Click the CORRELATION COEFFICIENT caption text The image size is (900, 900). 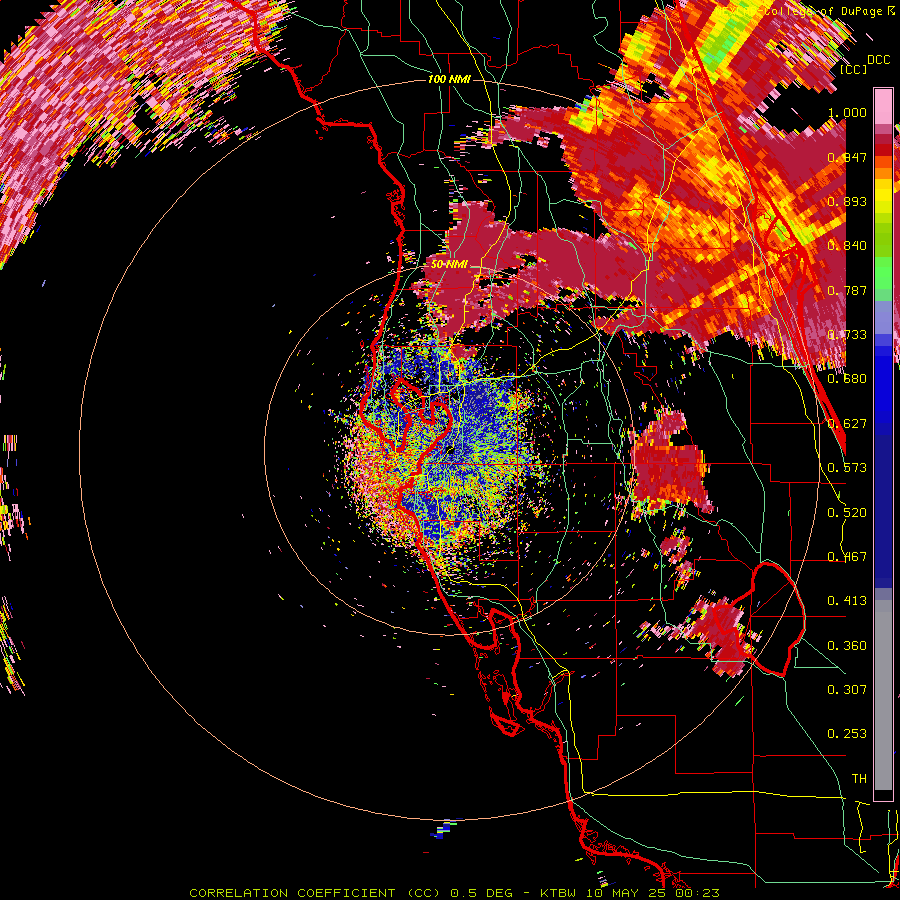click(292, 893)
